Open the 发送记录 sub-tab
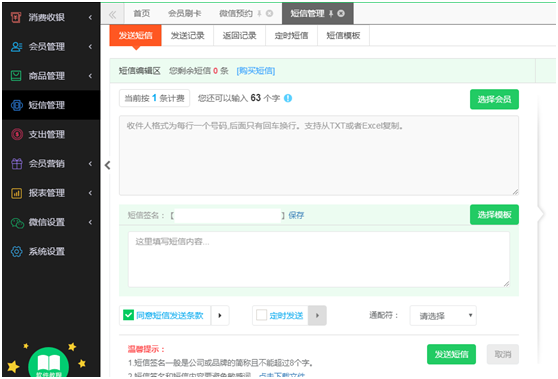Viewport: 558px width, 379px height. tap(188, 35)
